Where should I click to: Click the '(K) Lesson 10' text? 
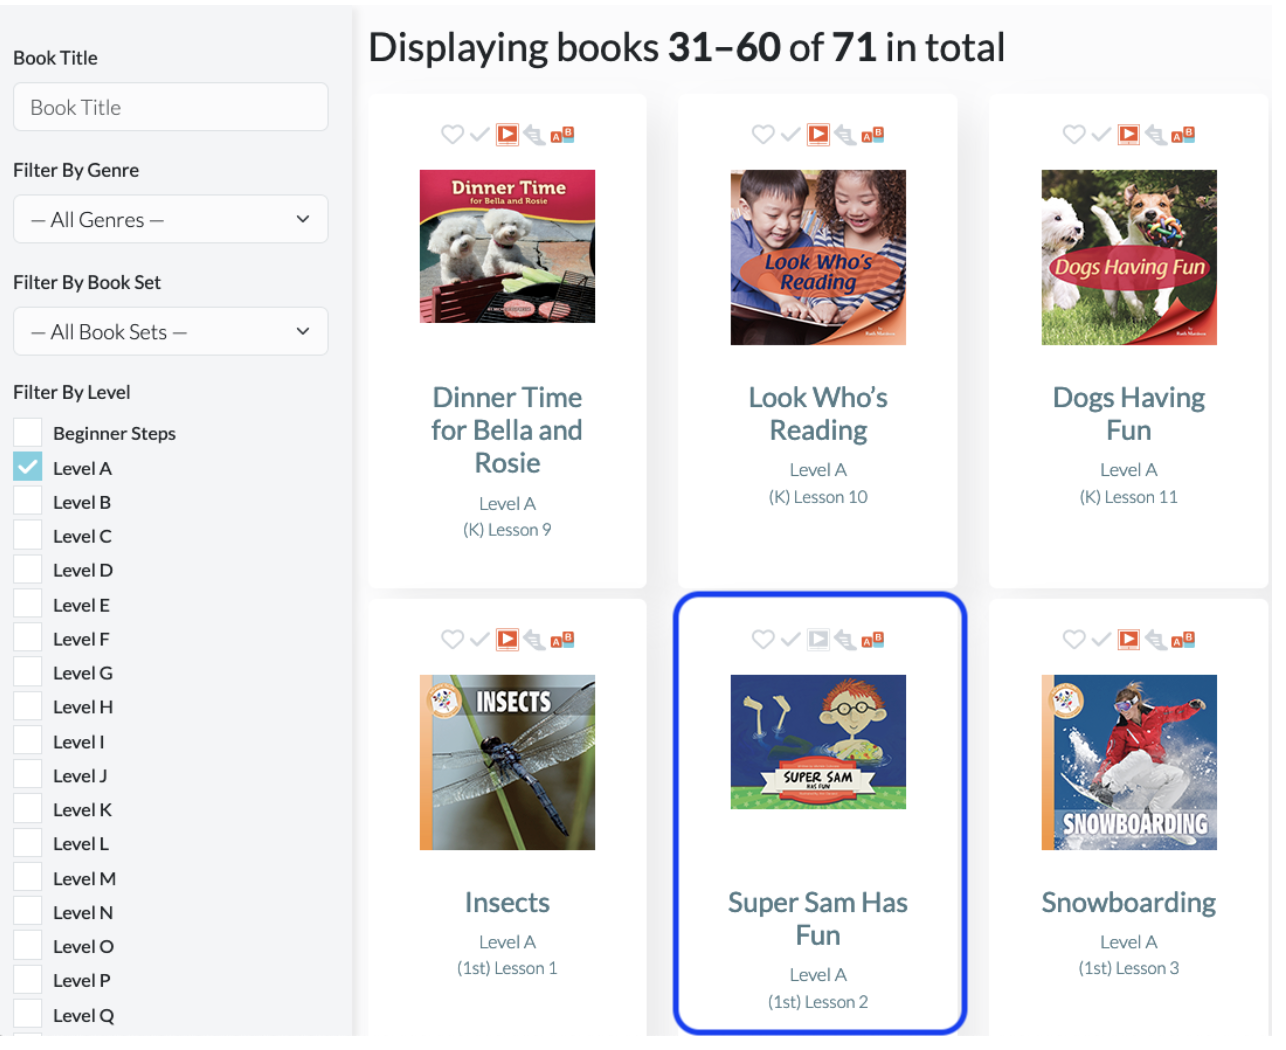pyautogui.click(x=818, y=497)
